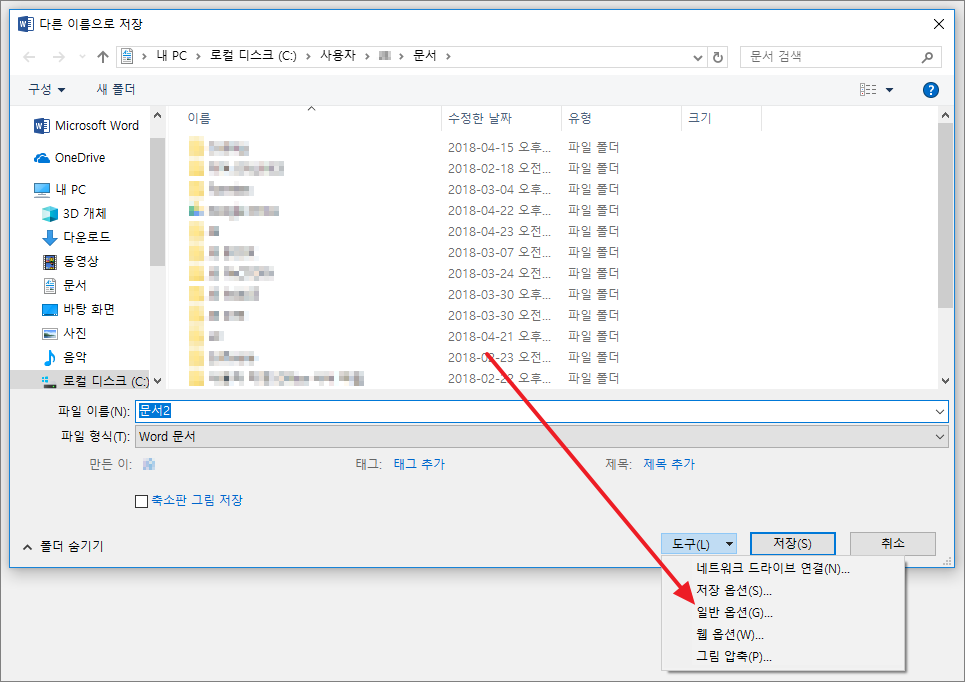The height and width of the screenshot is (682, 965).
Task: Toggle the 축소판 그림 저장 checkbox
Action: click(x=142, y=501)
